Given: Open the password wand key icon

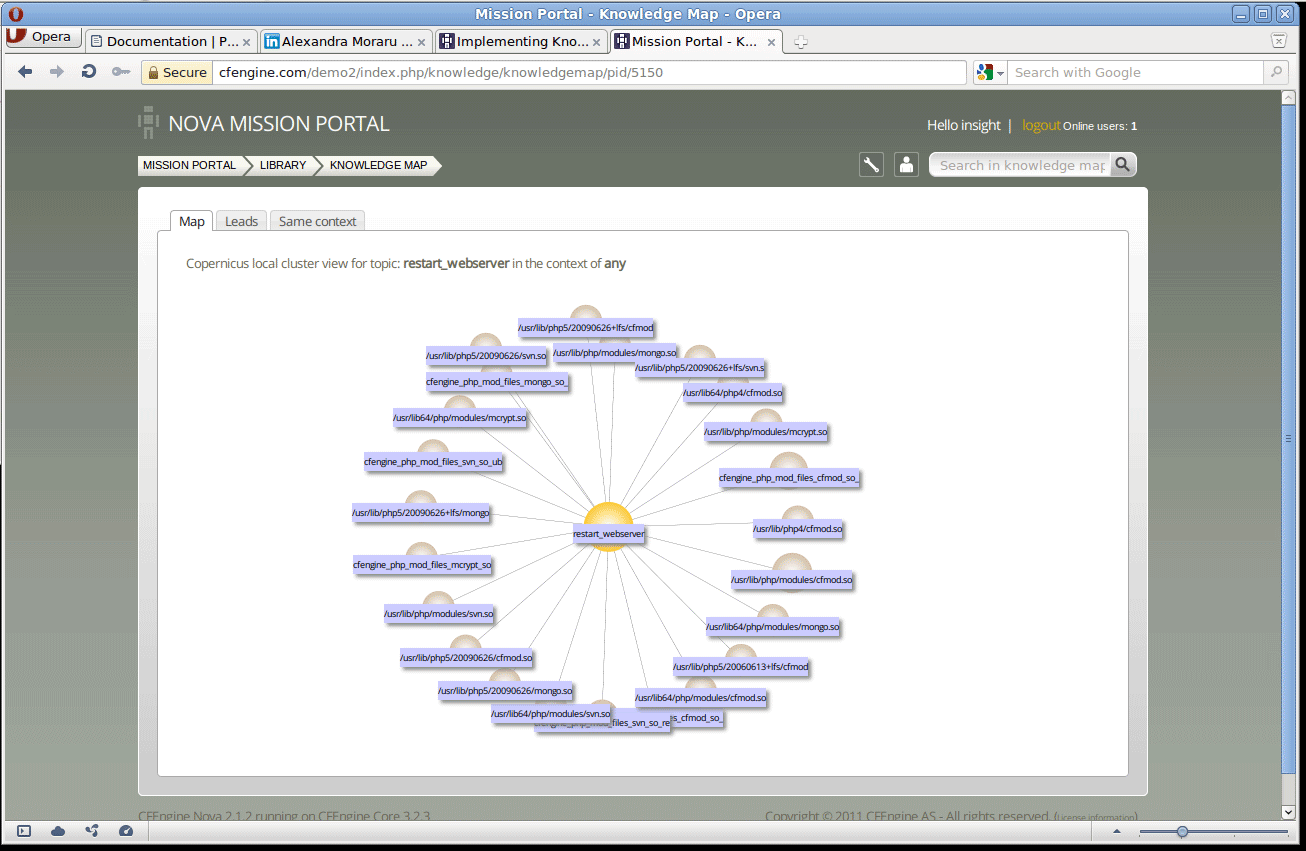Looking at the screenshot, I should (x=120, y=72).
